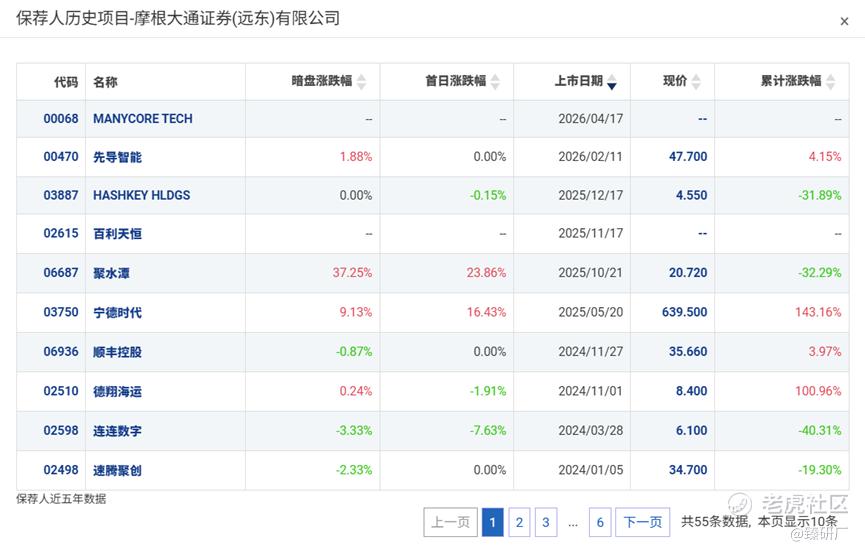Open stock code 00068 link
This screenshot has height=554, width=865.
(61, 119)
